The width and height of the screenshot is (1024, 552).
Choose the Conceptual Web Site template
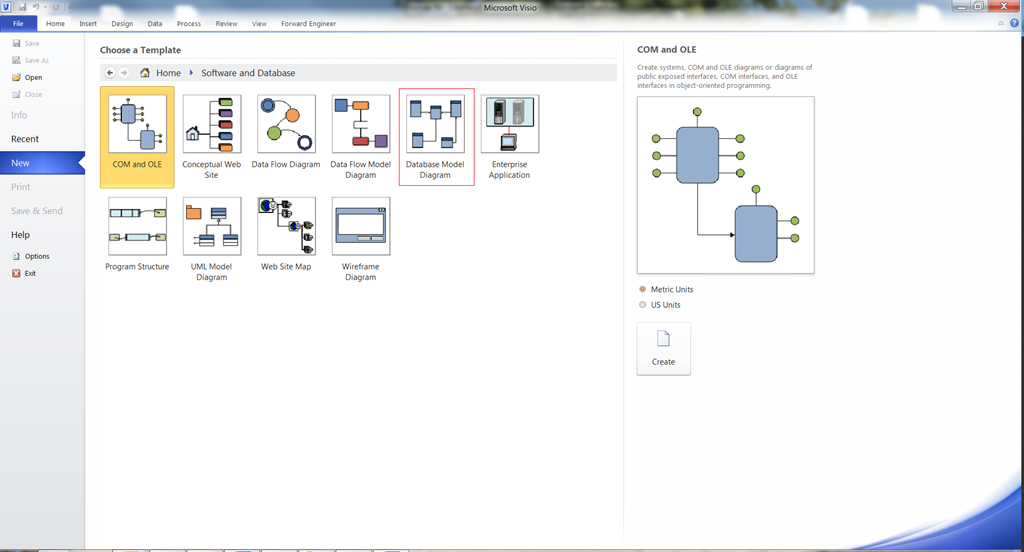point(211,125)
